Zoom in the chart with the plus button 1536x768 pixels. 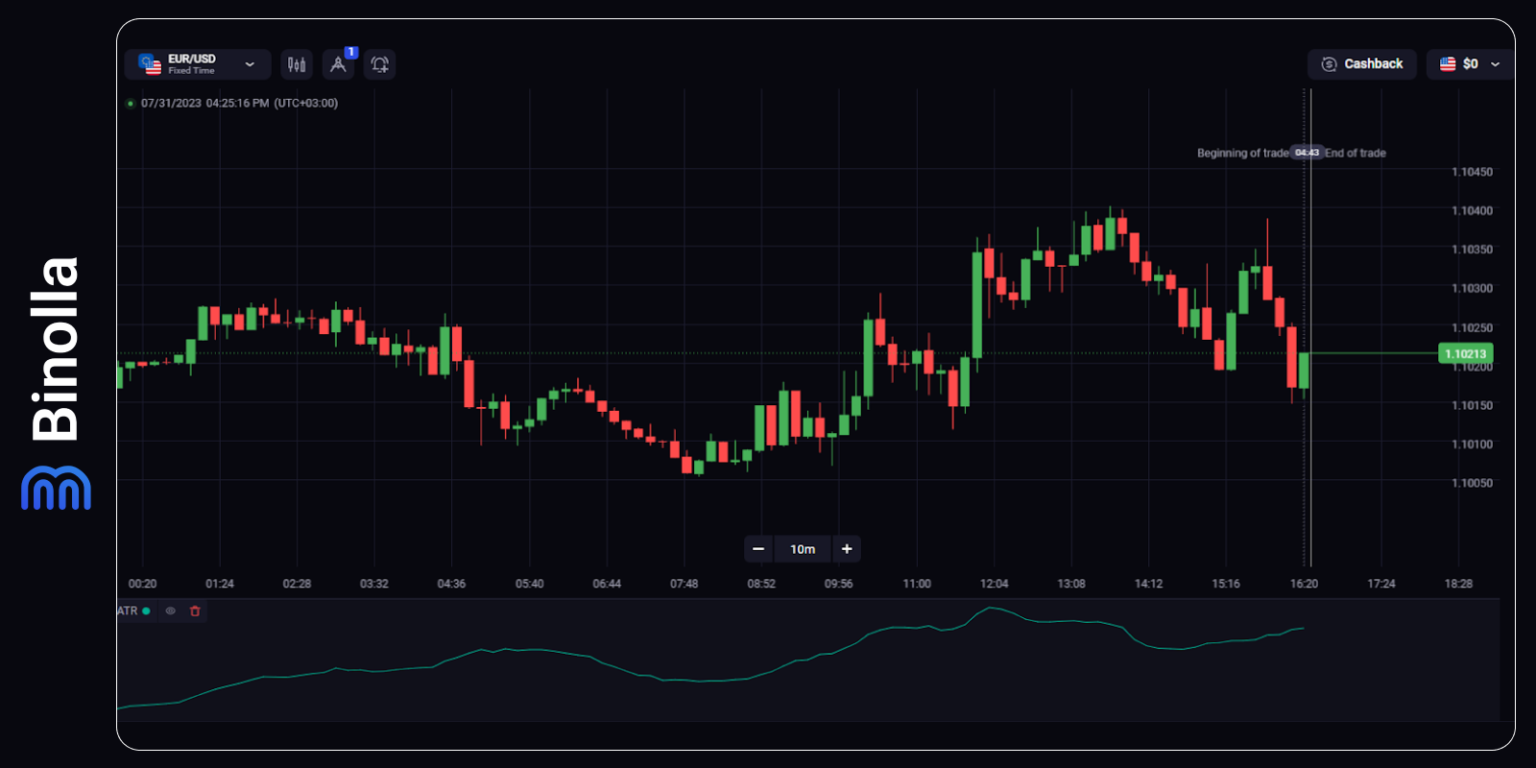846,549
